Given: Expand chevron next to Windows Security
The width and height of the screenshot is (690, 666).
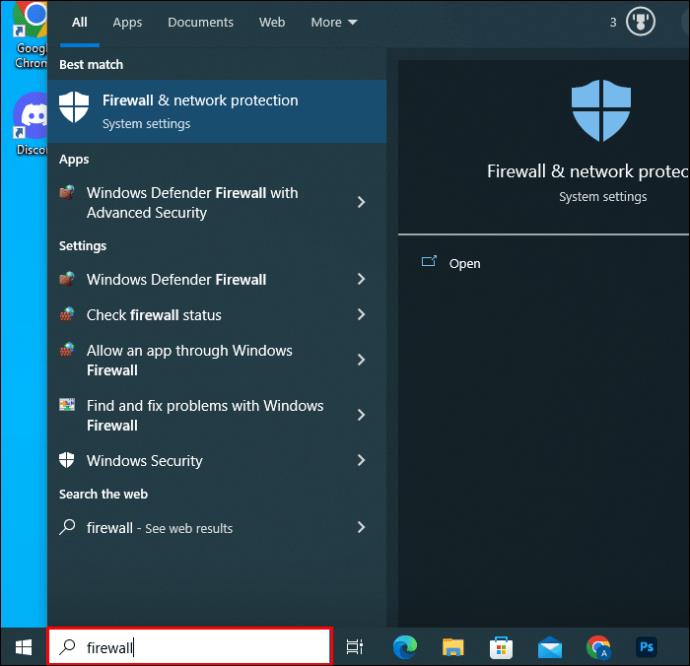Looking at the screenshot, I should click(x=361, y=460).
